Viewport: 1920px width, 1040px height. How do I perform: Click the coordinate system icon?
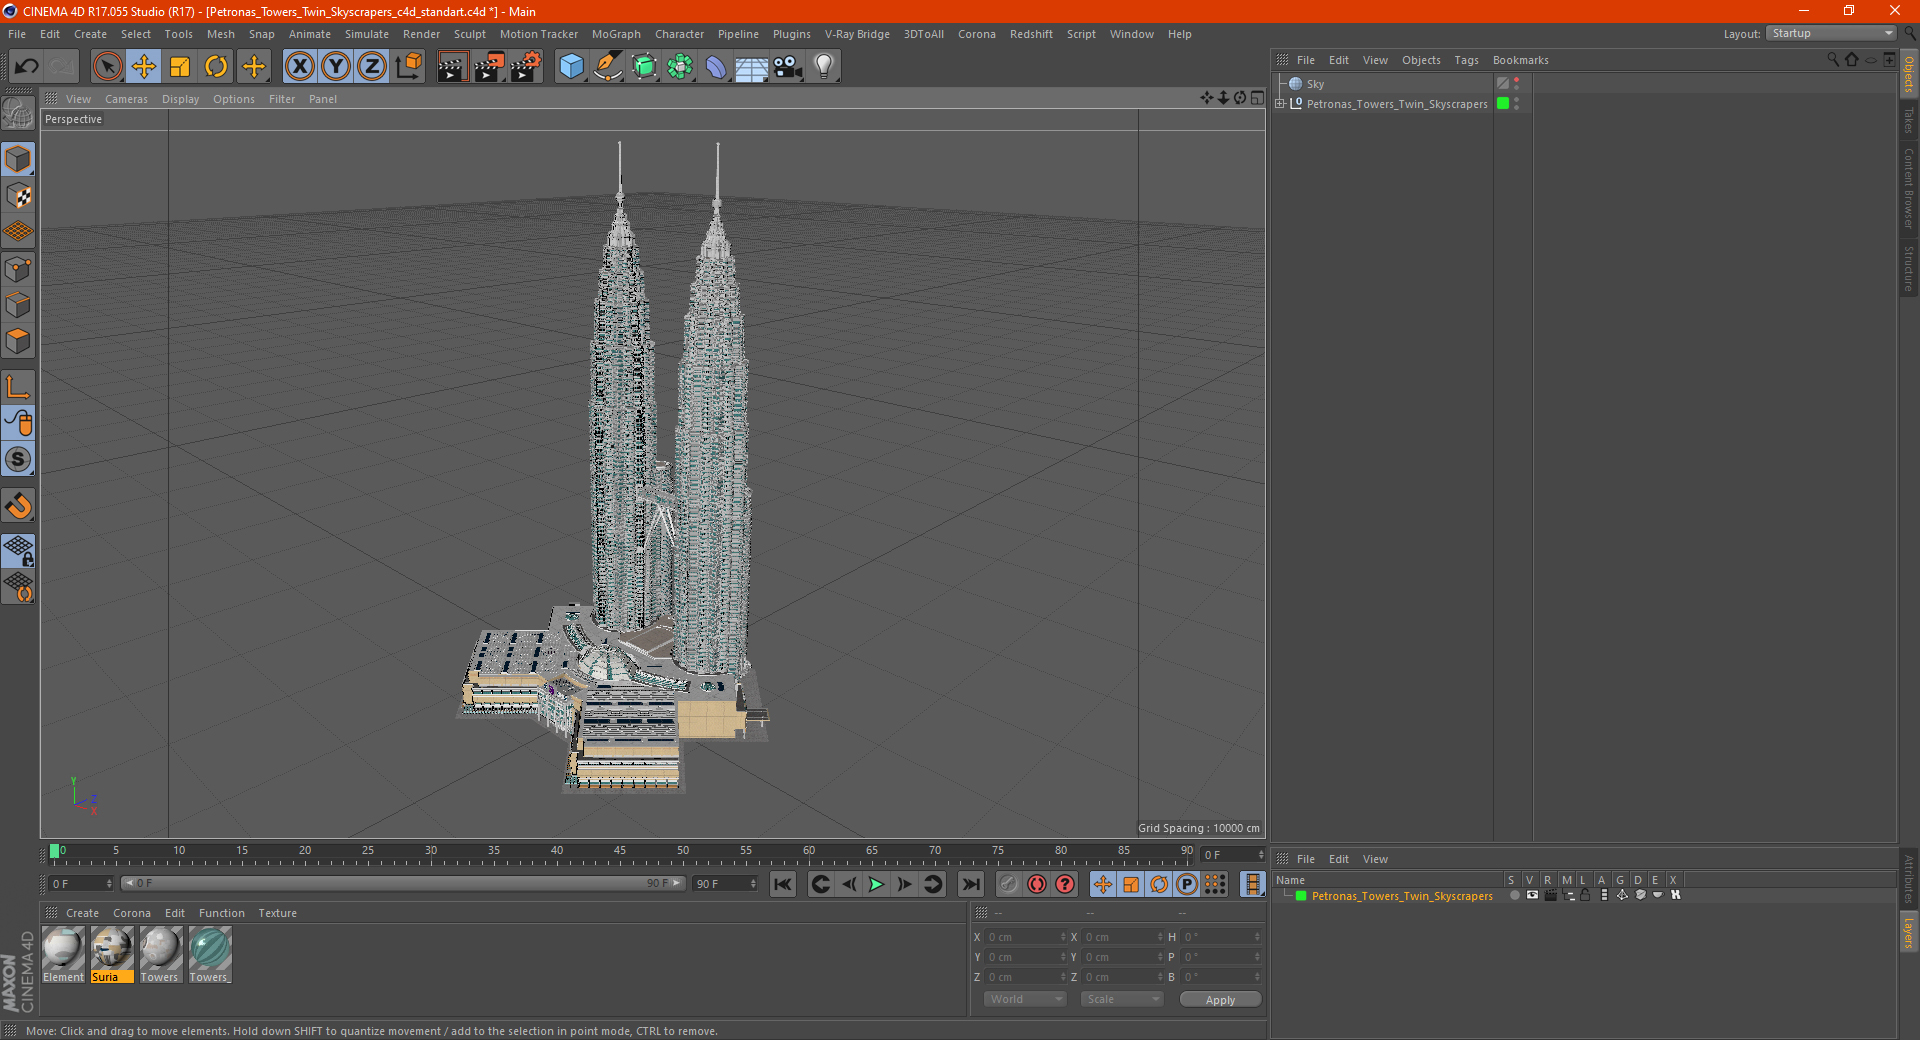click(x=409, y=67)
